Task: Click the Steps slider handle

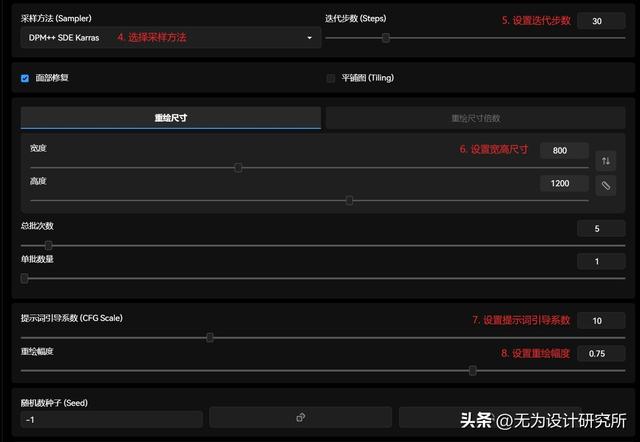Action: click(x=385, y=38)
